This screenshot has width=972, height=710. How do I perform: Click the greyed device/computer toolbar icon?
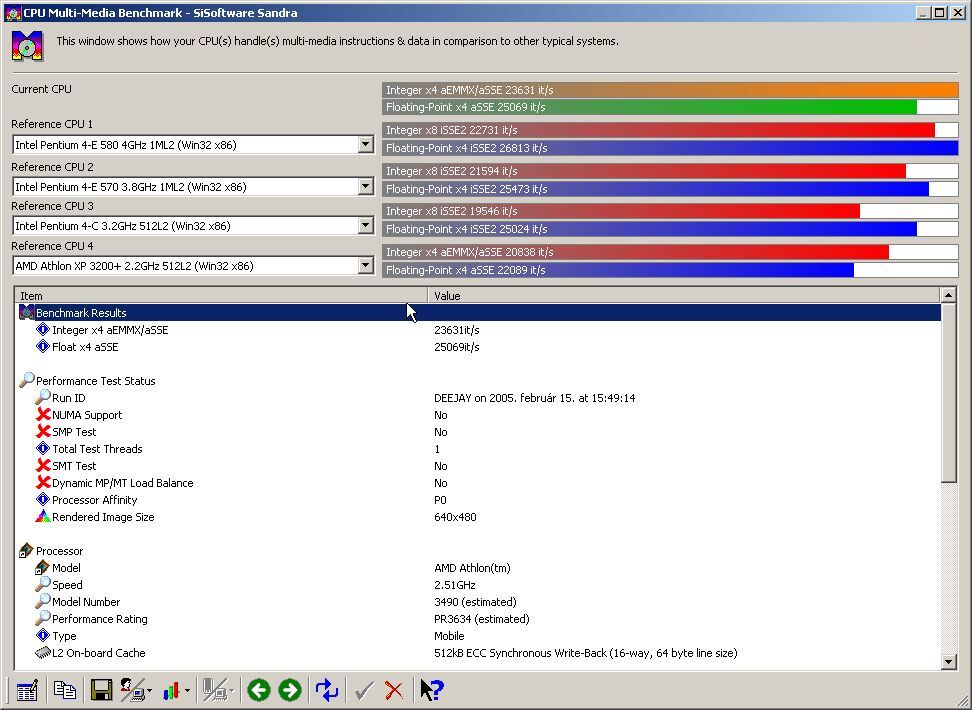pyautogui.click(x=216, y=690)
